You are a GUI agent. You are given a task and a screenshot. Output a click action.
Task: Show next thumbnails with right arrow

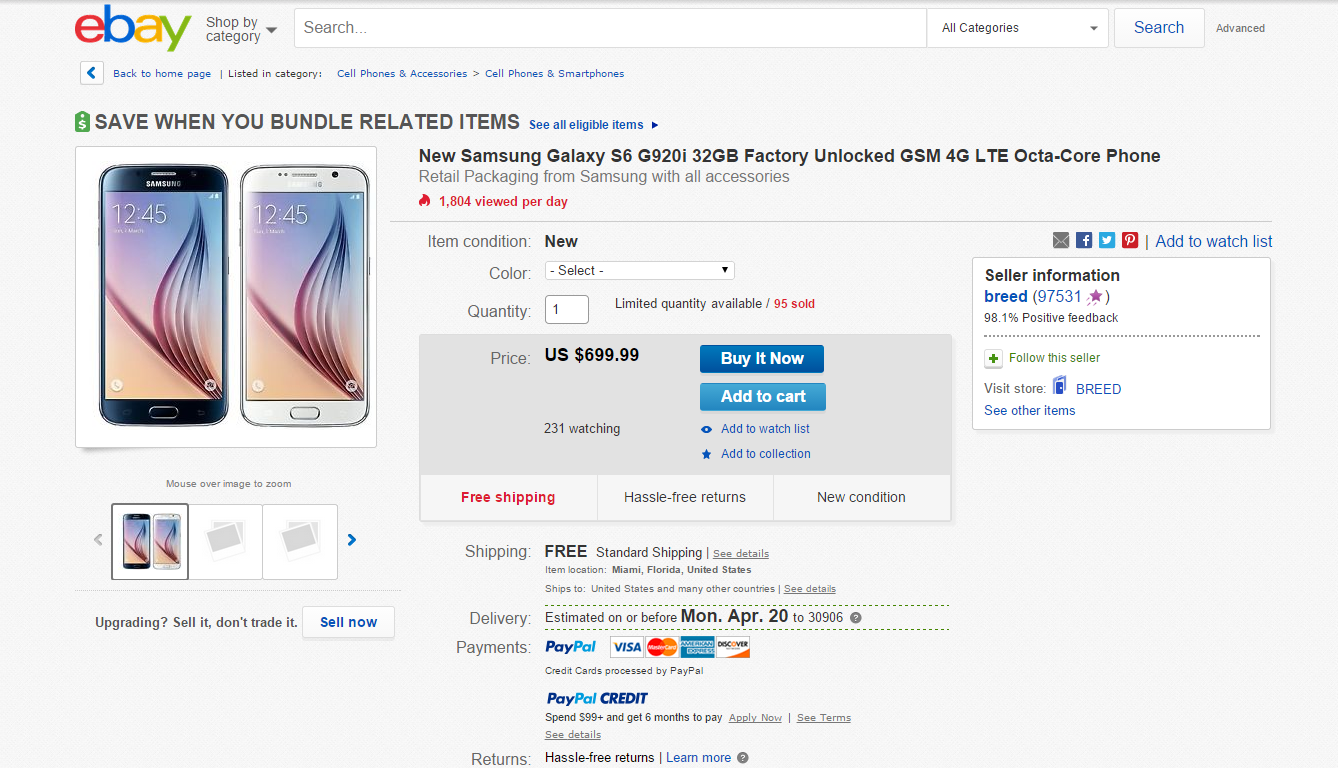coord(352,540)
